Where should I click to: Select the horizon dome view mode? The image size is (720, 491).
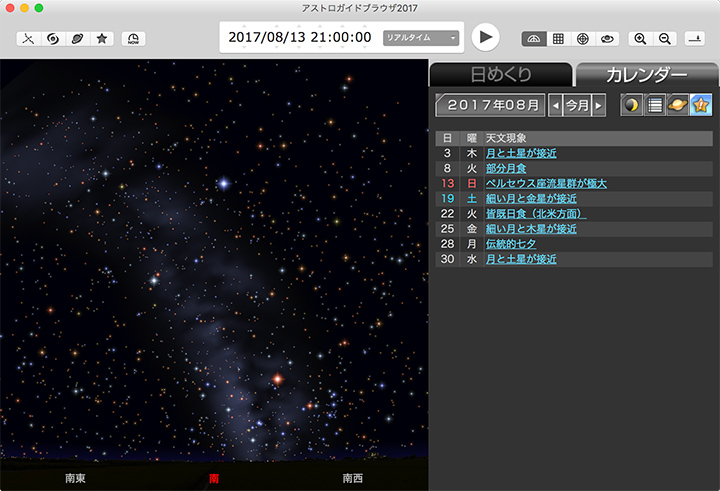coord(534,39)
